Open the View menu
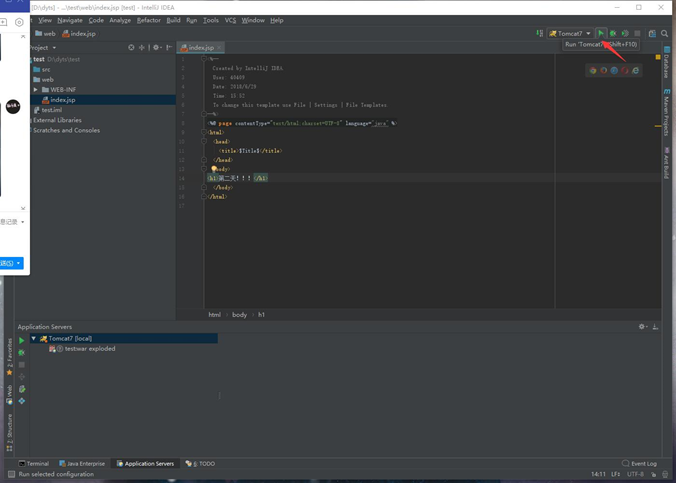Viewport: 676px width, 483px height. click(45, 20)
